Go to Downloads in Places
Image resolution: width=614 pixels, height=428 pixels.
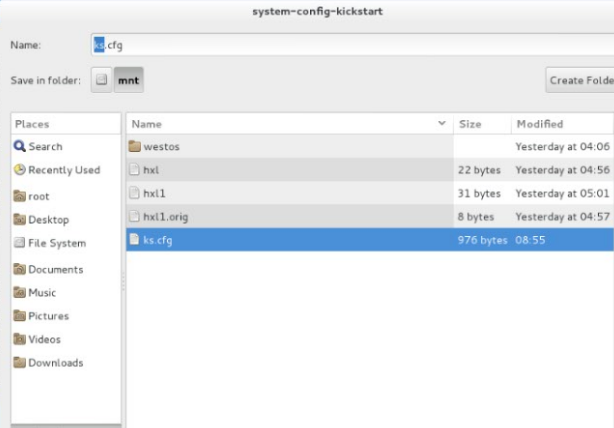point(56,363)
